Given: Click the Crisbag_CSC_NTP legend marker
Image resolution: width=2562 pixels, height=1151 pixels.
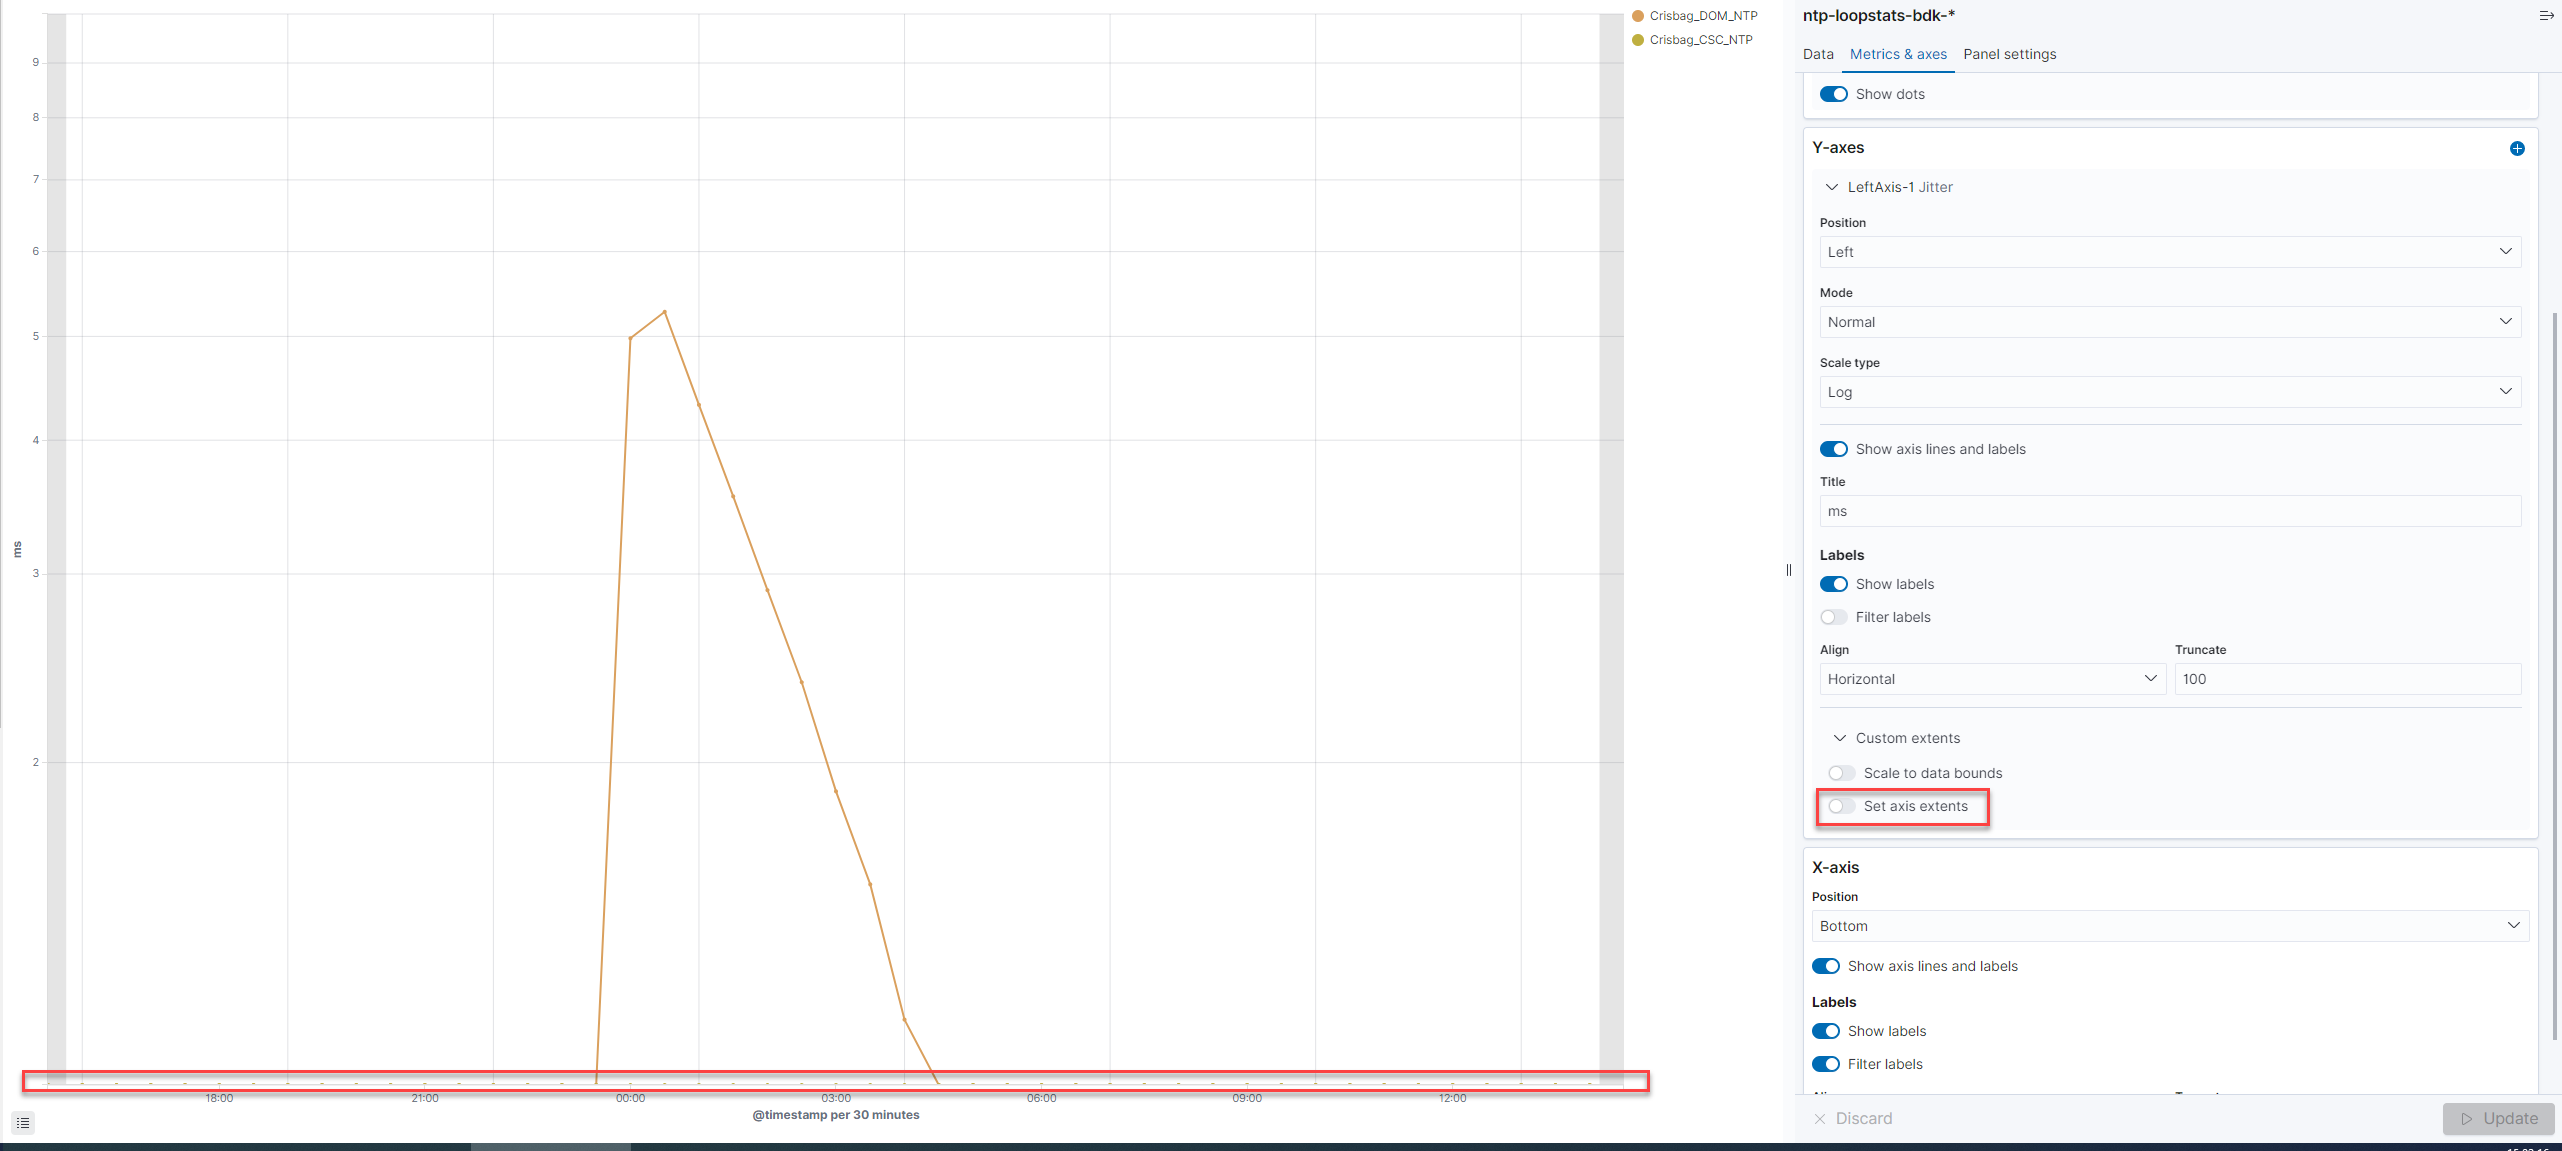Looking at the screenshot, I should (1638, 40).
